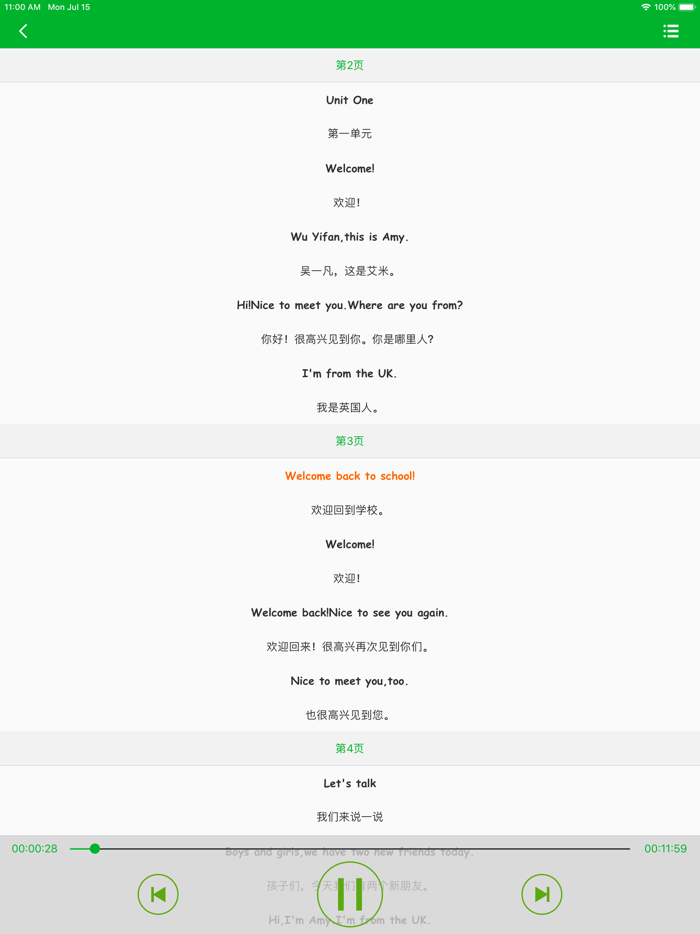Skip to the previous track

coord(158,894)
